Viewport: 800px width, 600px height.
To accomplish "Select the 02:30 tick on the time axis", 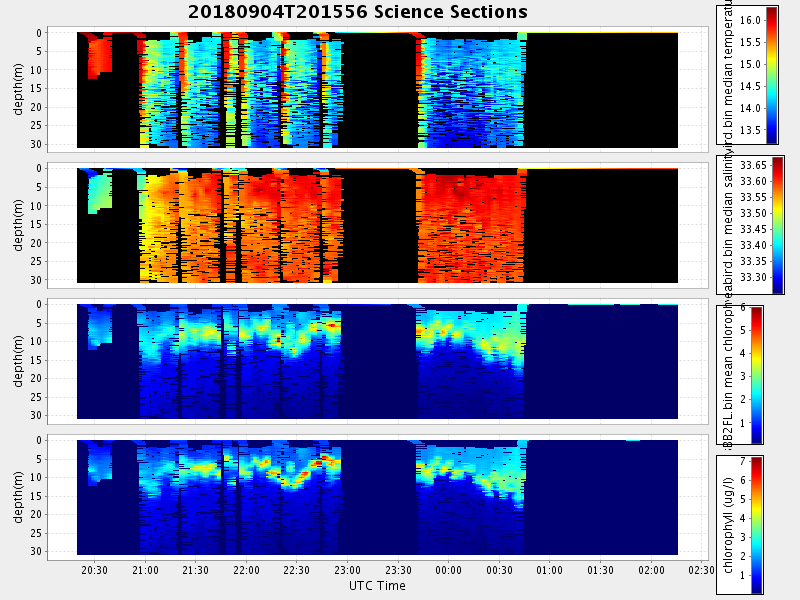I will click(701, 570).
